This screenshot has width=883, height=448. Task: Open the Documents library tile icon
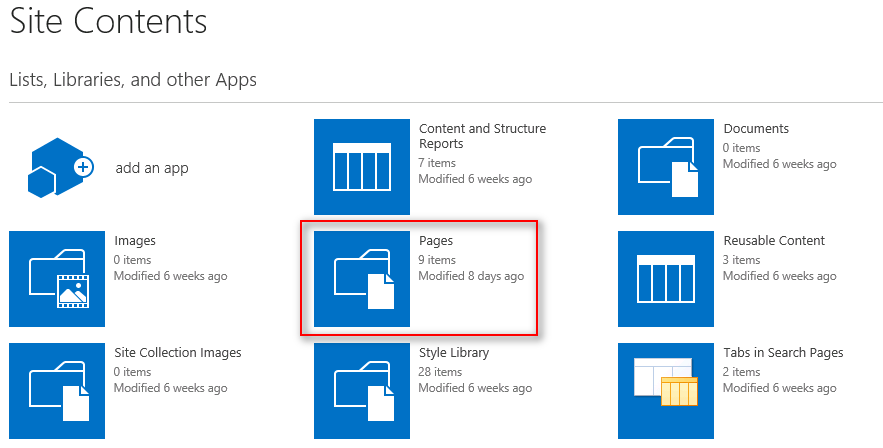tap(666, 167)
